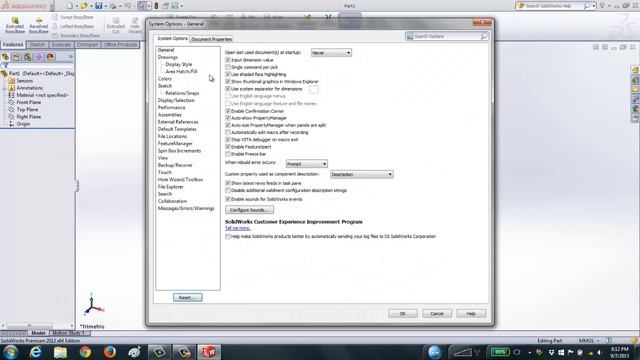Click the Windows Start orb

click(11, 352)
